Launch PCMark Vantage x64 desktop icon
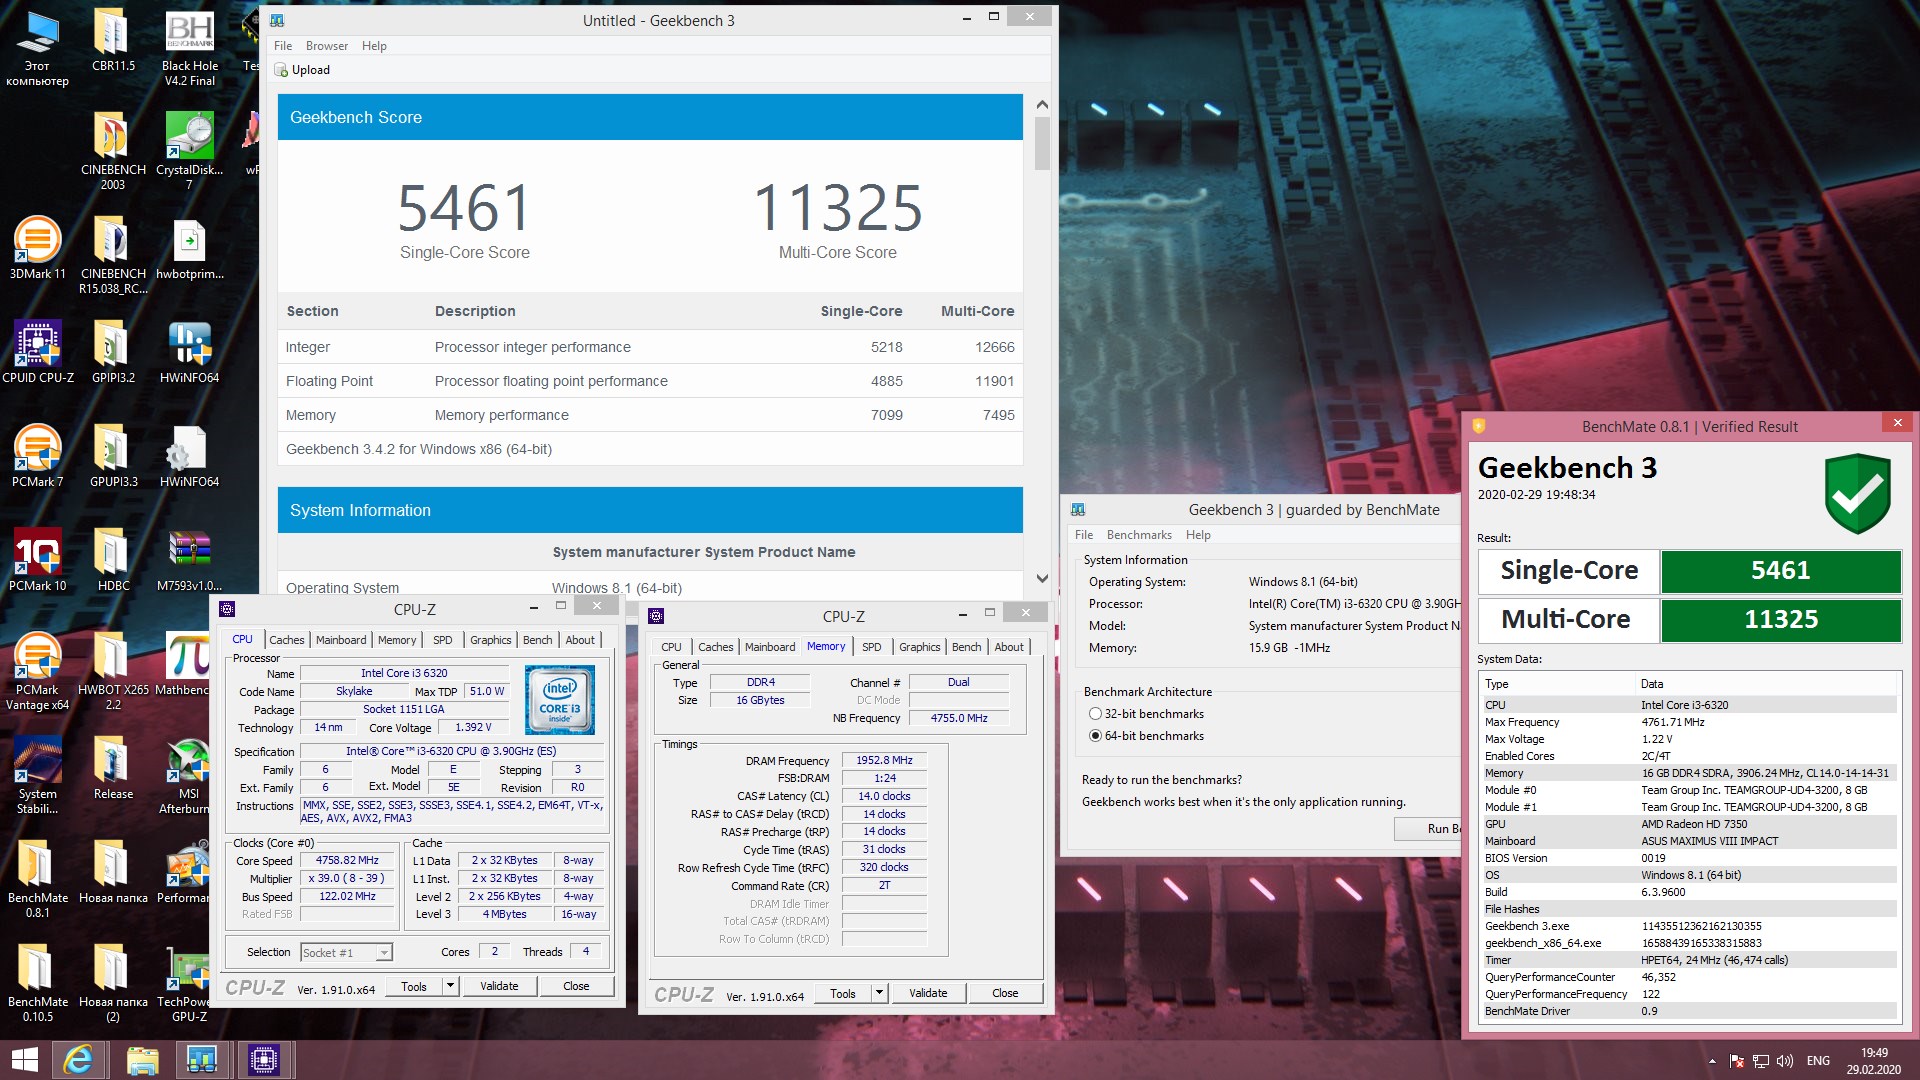Screen dimensions: 1920x1080 click(x=37, y=671)
